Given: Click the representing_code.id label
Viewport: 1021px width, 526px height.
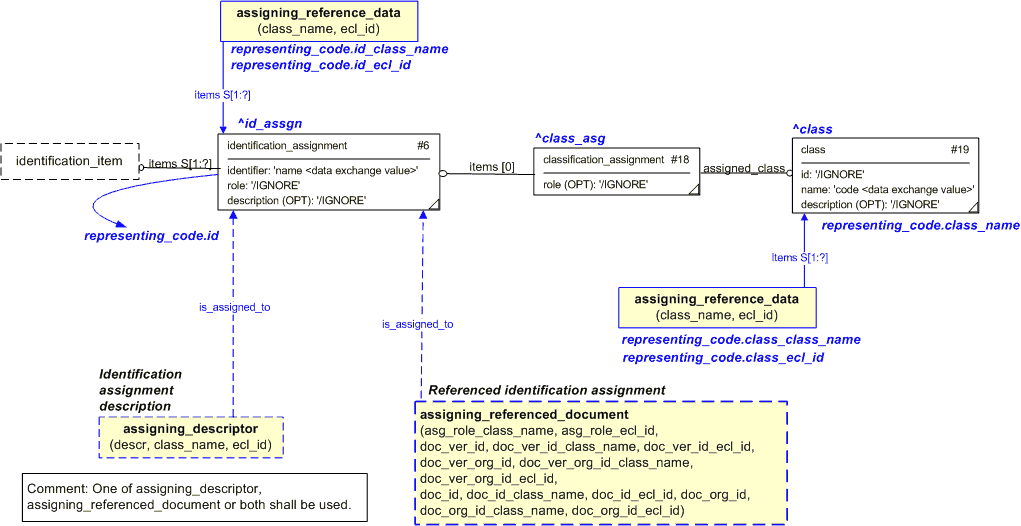Looking at the screenshot, I should [x=151, y=236].
